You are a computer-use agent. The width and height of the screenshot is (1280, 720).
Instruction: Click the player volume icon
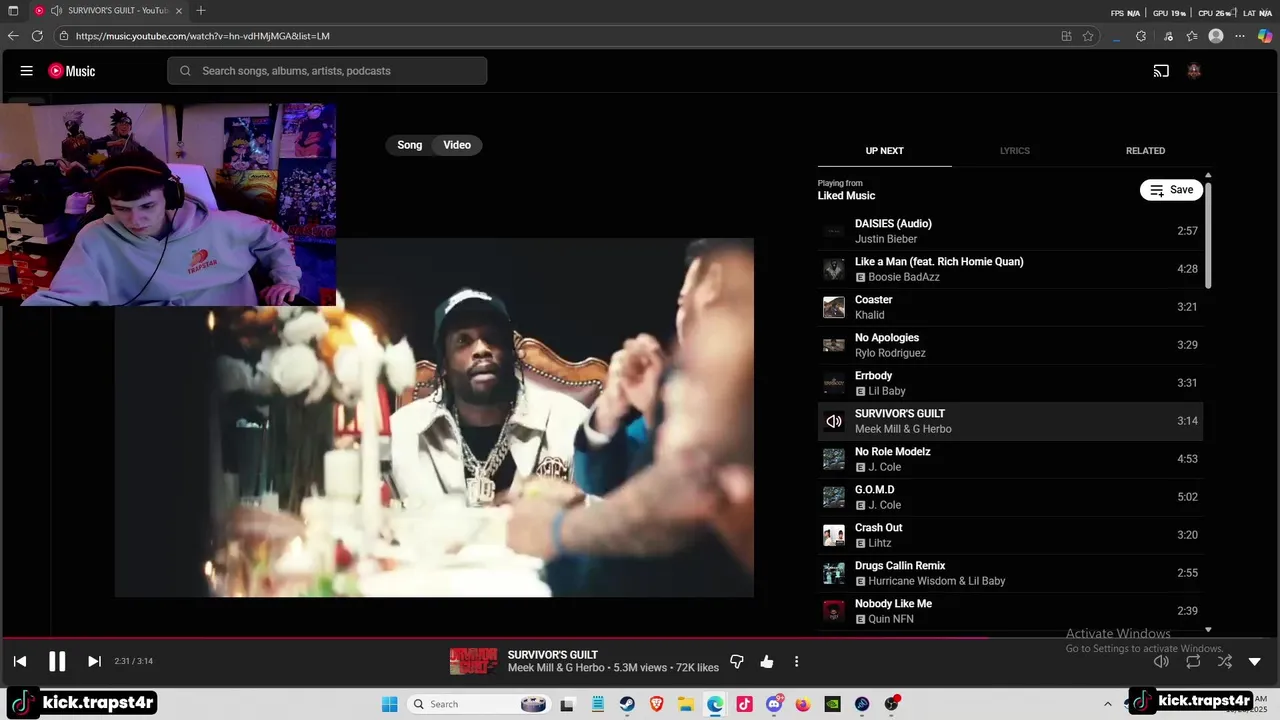1161,661
